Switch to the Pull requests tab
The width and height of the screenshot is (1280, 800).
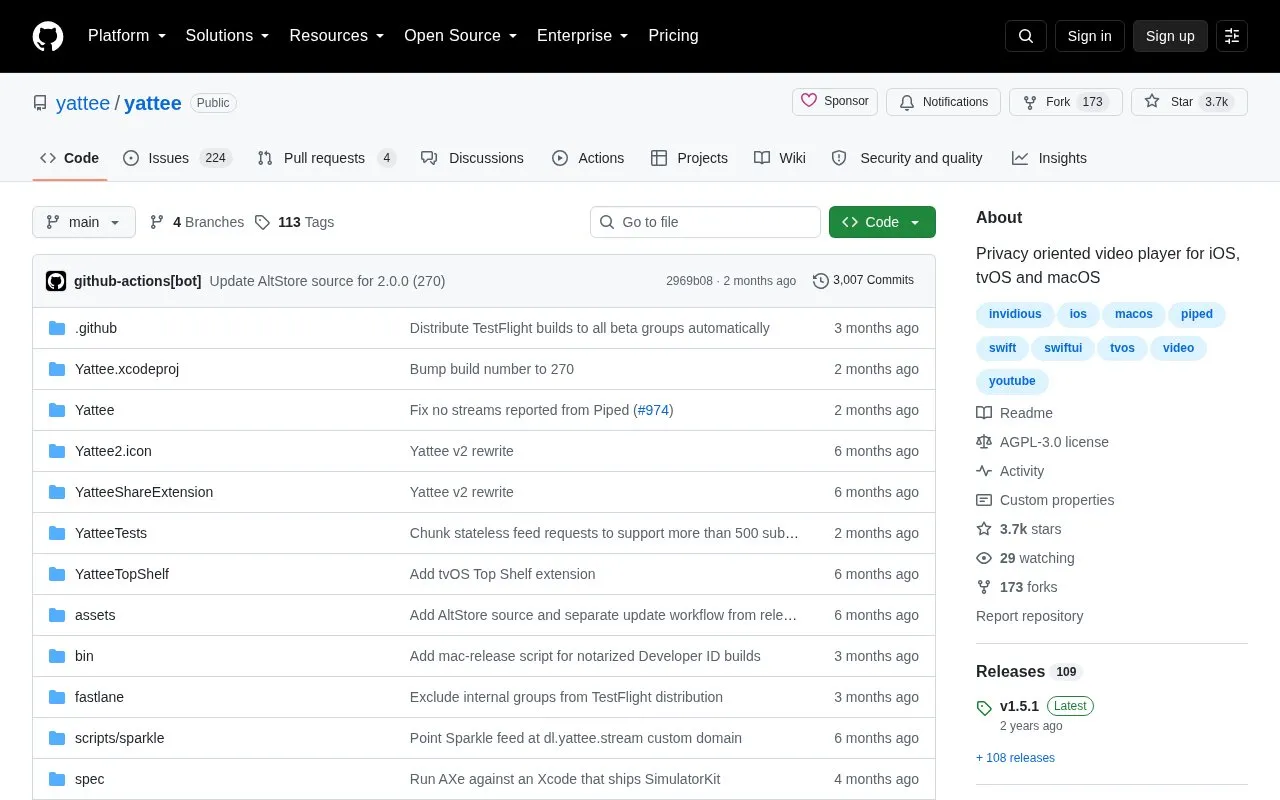pyautogui.click(x=327, y=158)
